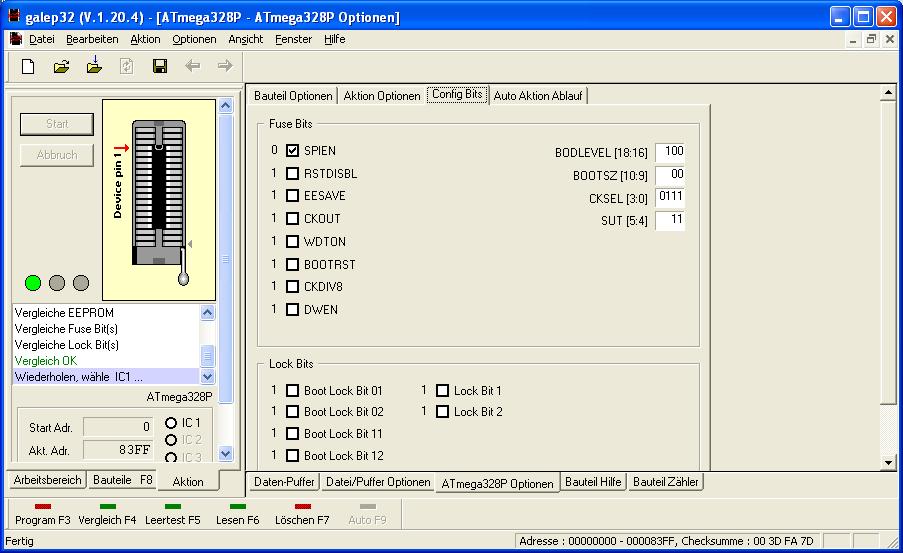Open the Hilfe menu
The width and height of the screenshot is (903, 553).
335,39
